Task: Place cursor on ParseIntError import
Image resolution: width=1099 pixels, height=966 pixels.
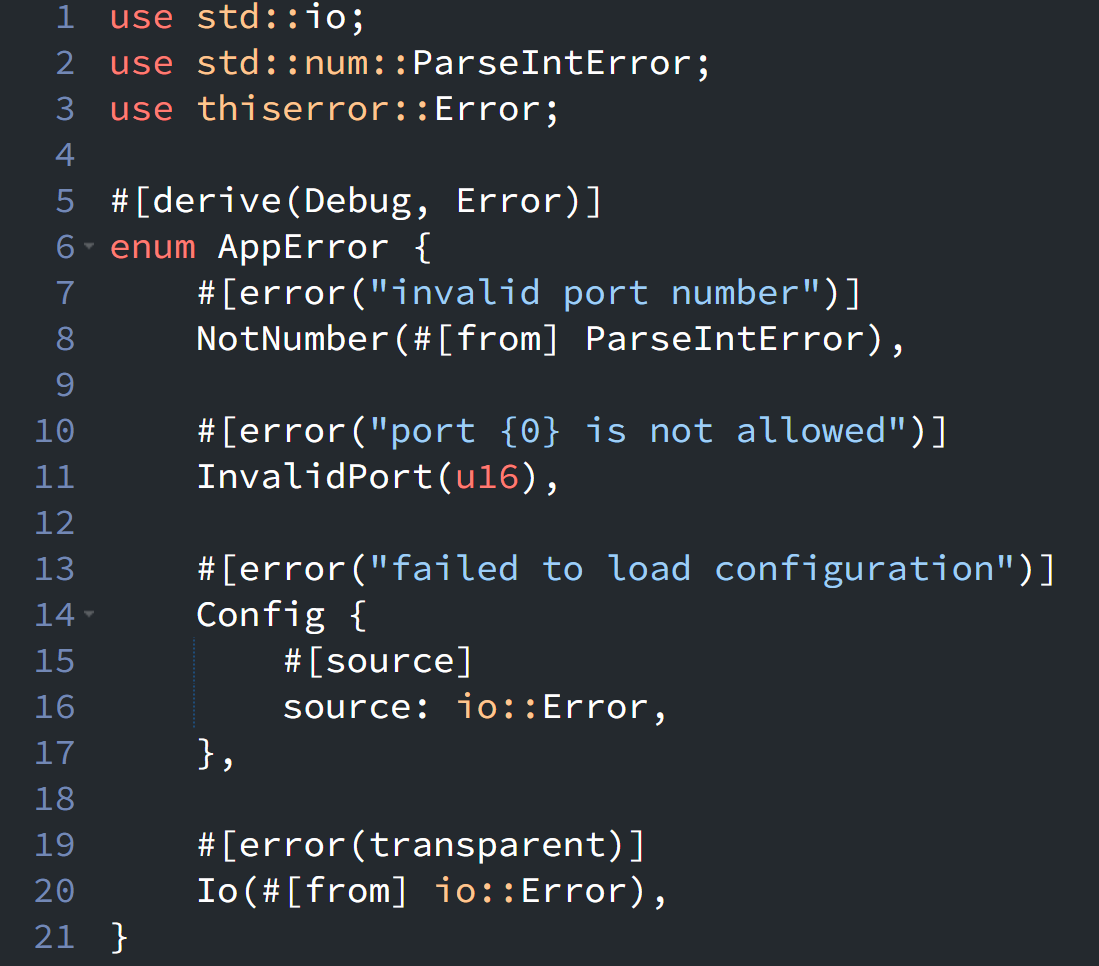Action: click(x=551, y=63)
